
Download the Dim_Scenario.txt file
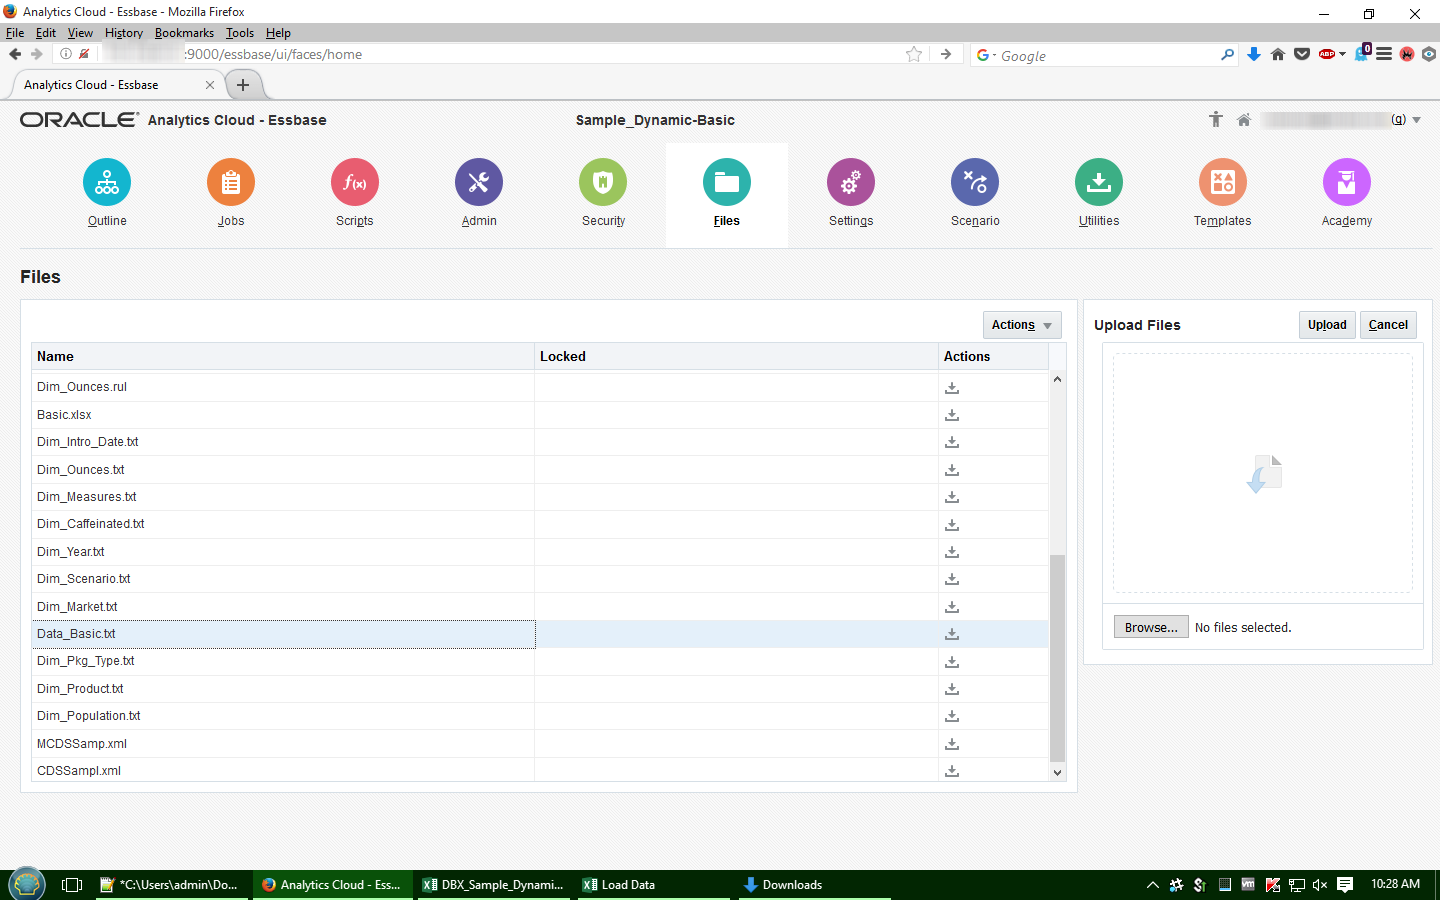click(x=952, y=579)
